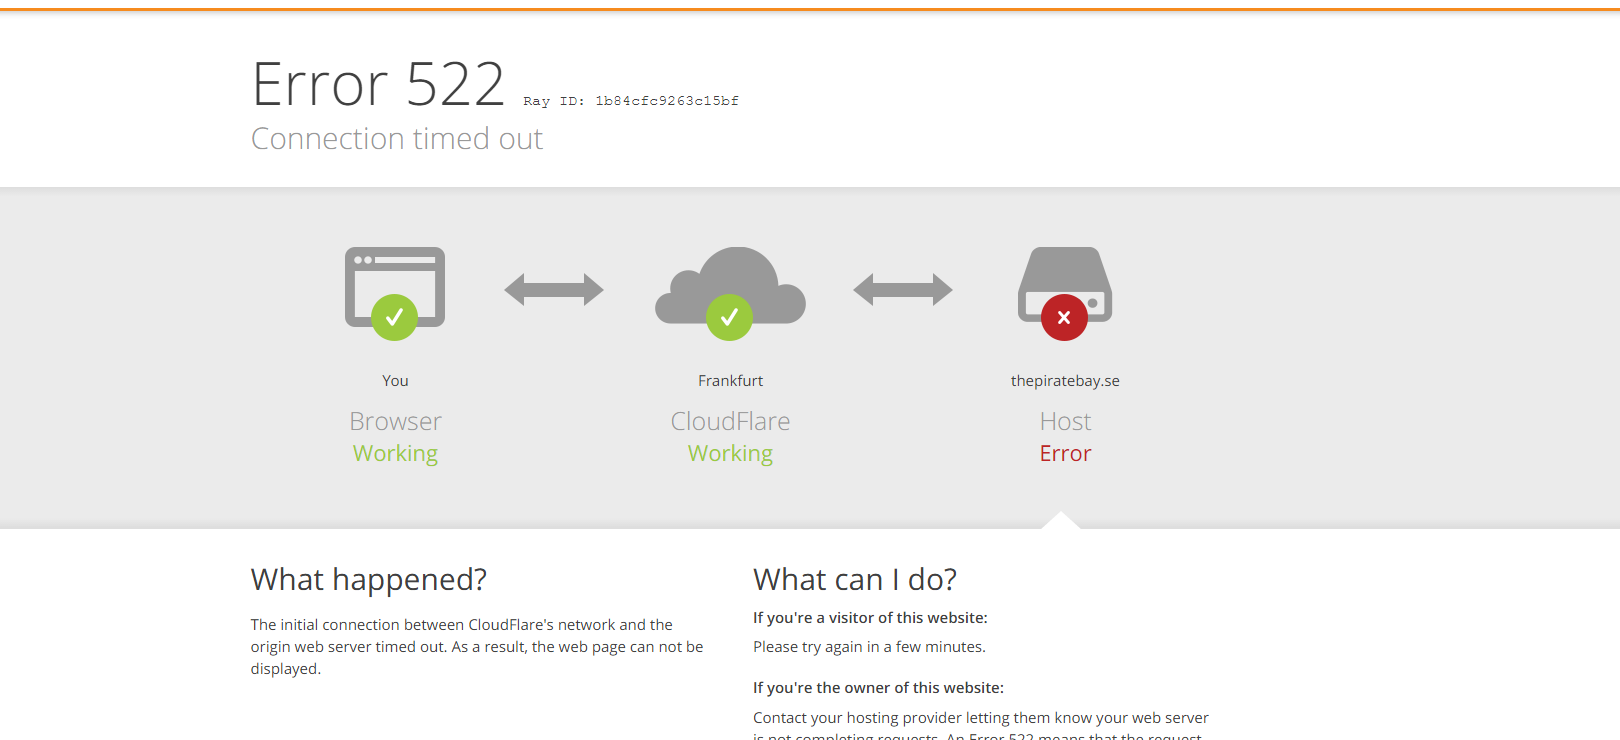The height and width of the screenshot is (740, 1620).
Task: Click the browser window icon above You
Action: [x=395, y=293]
